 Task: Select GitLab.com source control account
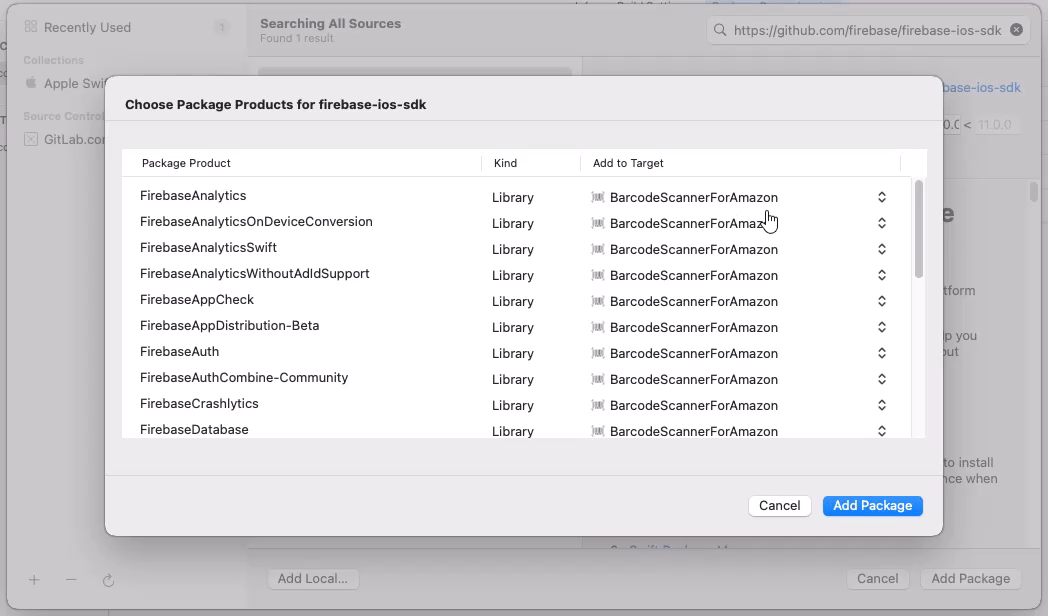click(x=74, y=140)
